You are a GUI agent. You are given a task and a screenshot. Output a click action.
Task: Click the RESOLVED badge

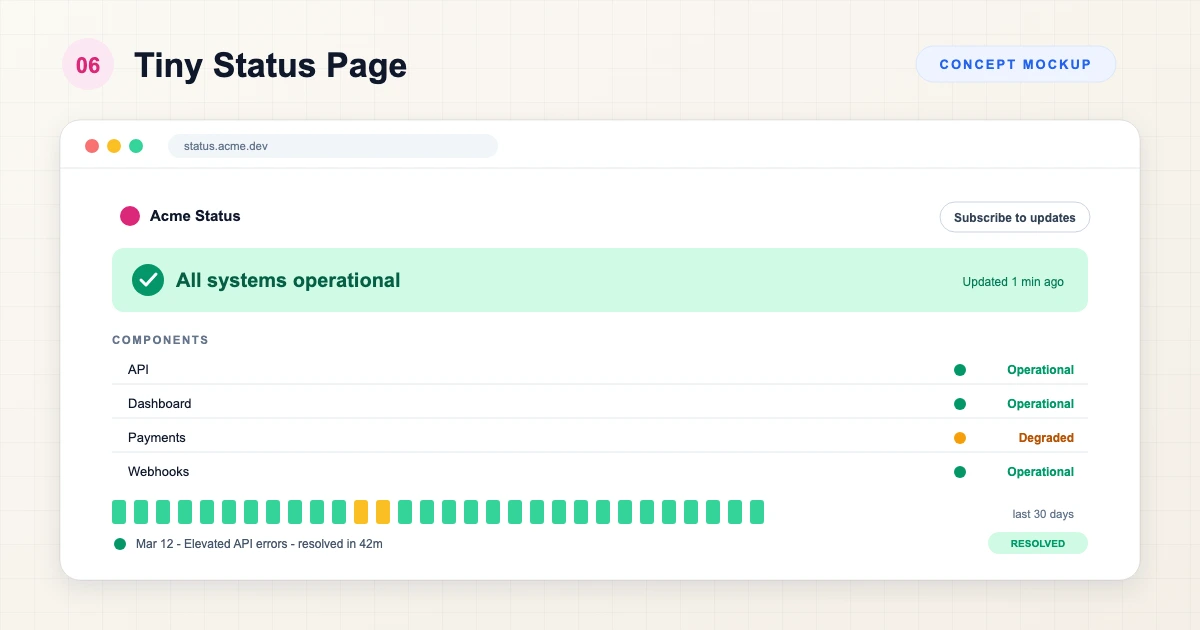(x=1038, y=543)
